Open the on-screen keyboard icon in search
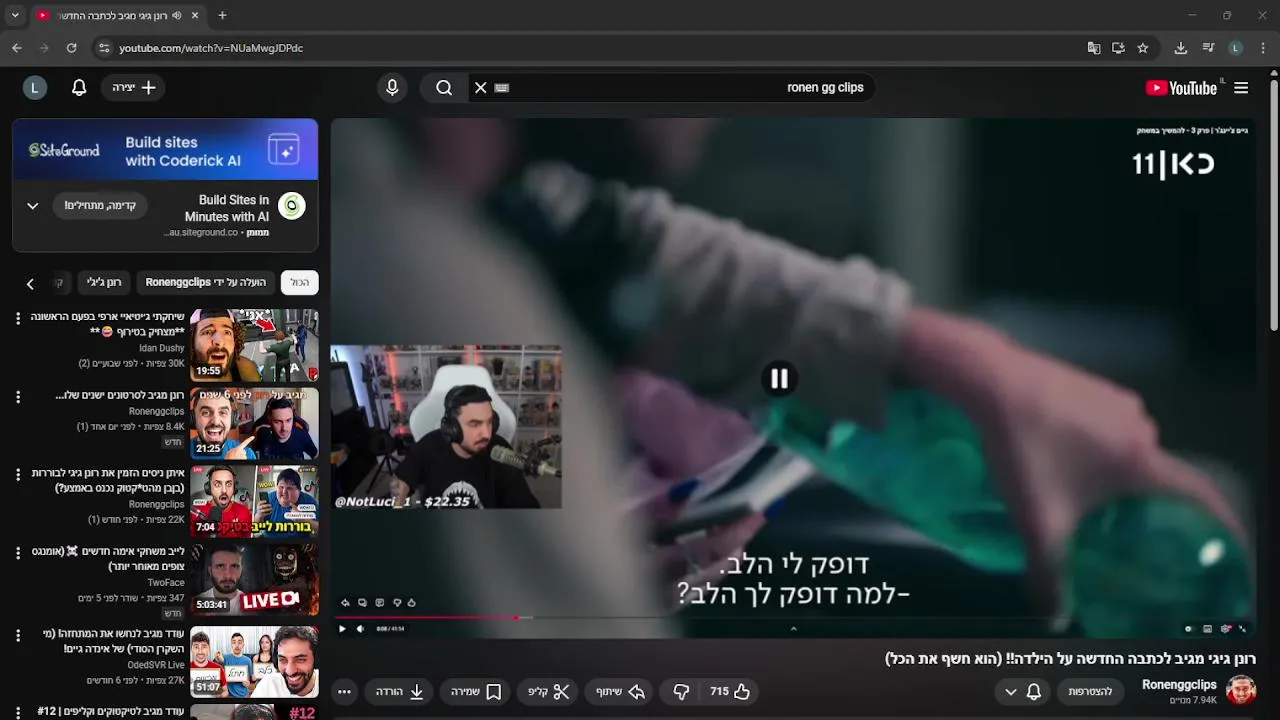This screenshot has width=1280, height=720. 502,88
